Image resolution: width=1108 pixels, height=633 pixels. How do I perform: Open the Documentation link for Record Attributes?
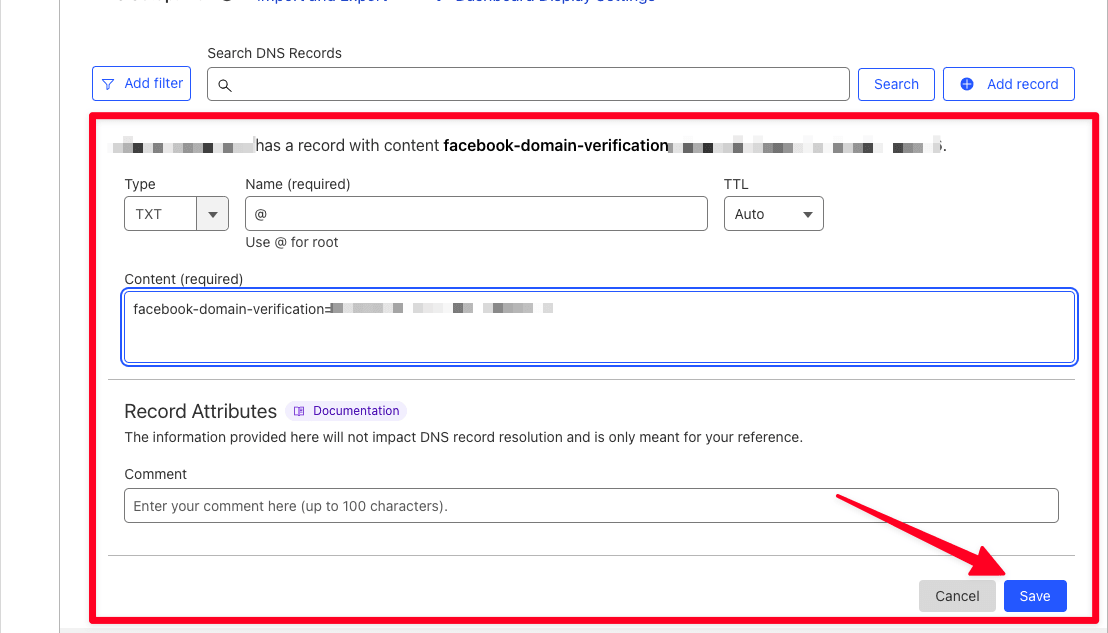click(x=346, y=411)
